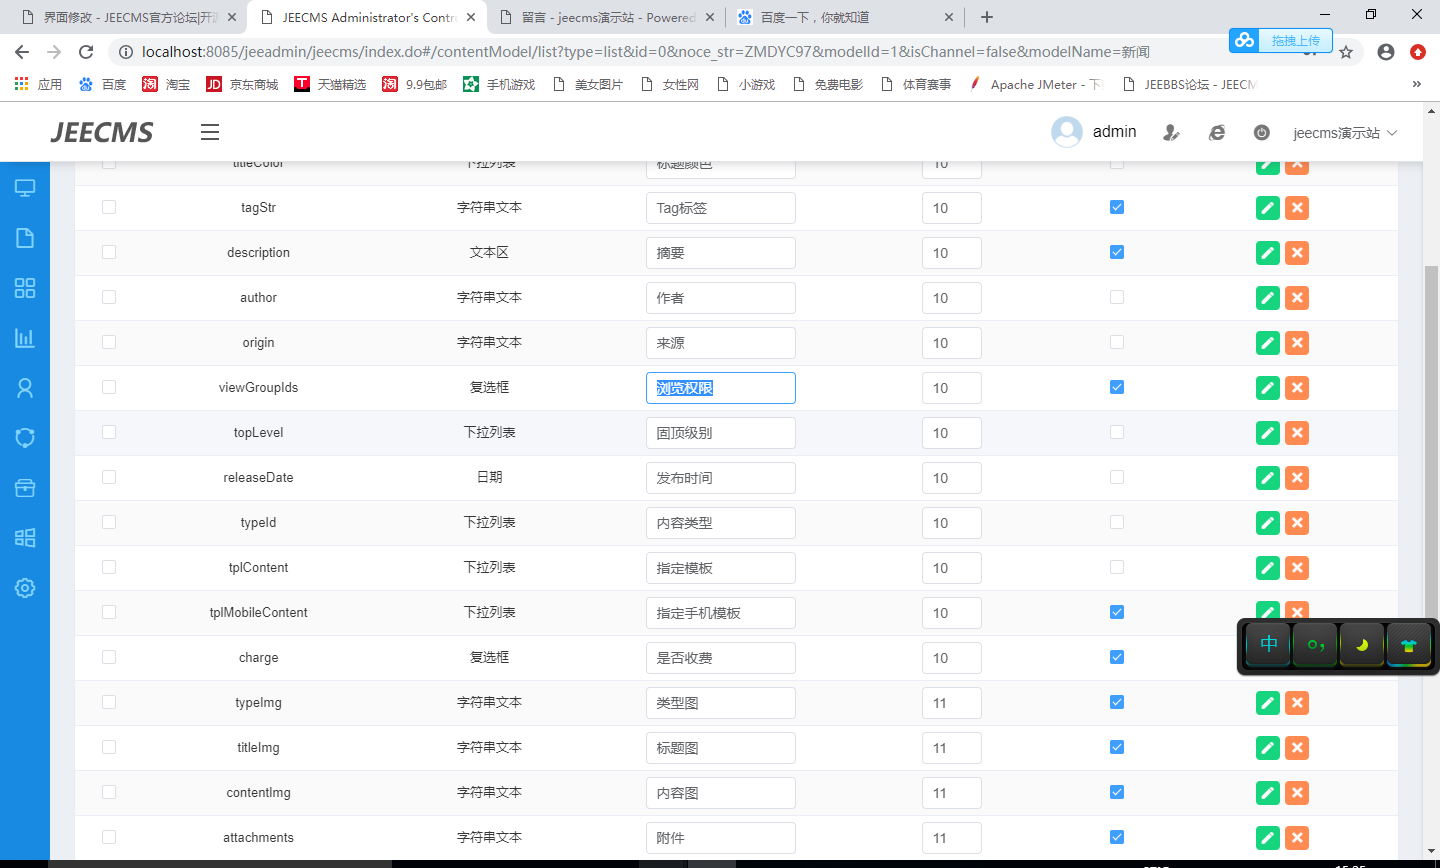Click the power logout icon in header
This screenshot has height=868, width=1440.
1261,133
